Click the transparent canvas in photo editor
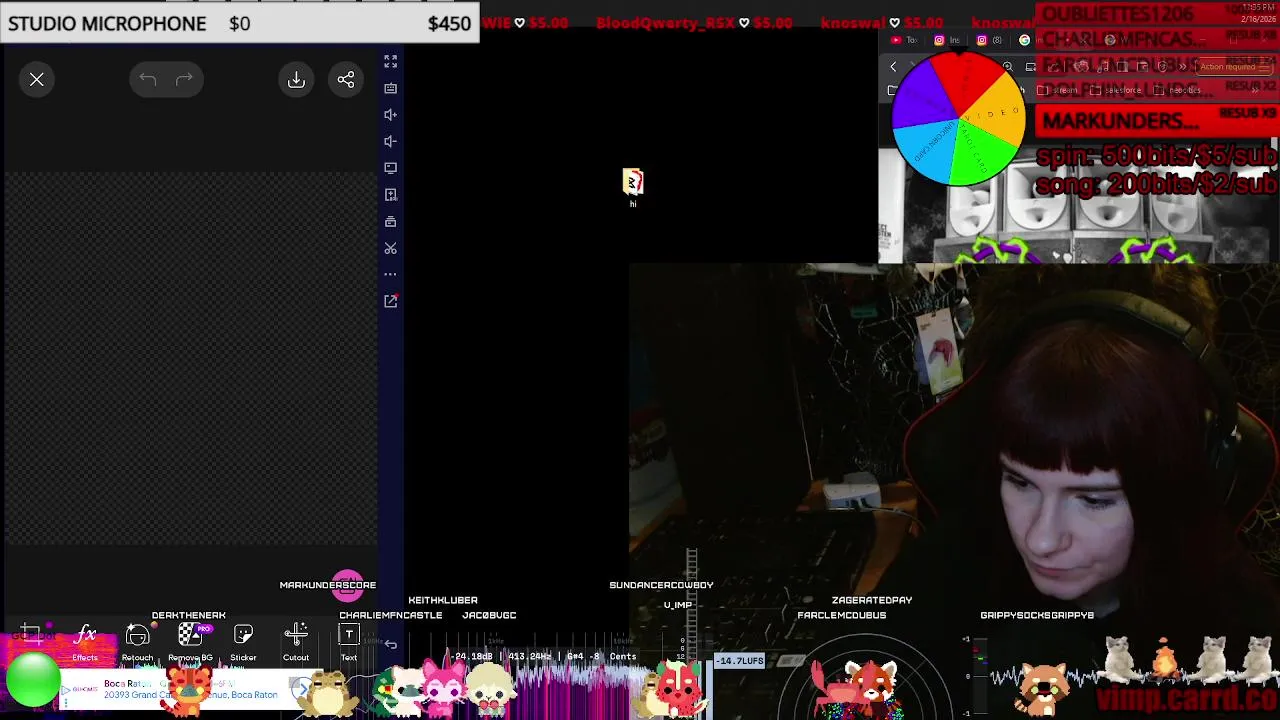 pyautogui.click(x=190, y=358)
